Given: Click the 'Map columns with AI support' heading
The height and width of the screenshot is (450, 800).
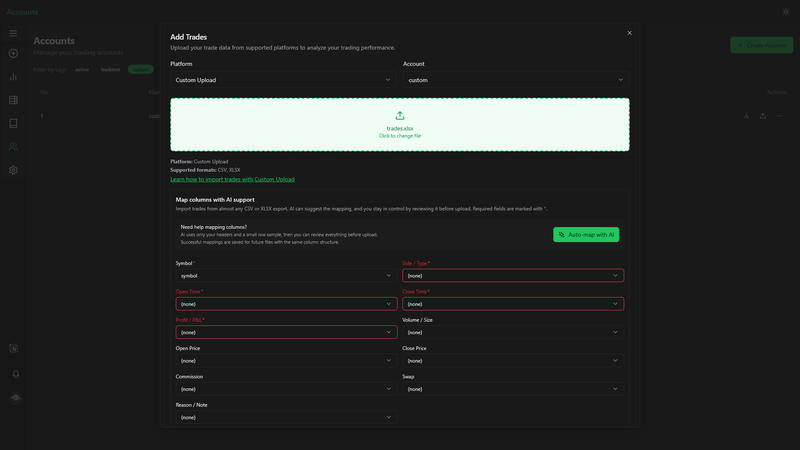Looking at the screenshot, I should coord(215,199).
